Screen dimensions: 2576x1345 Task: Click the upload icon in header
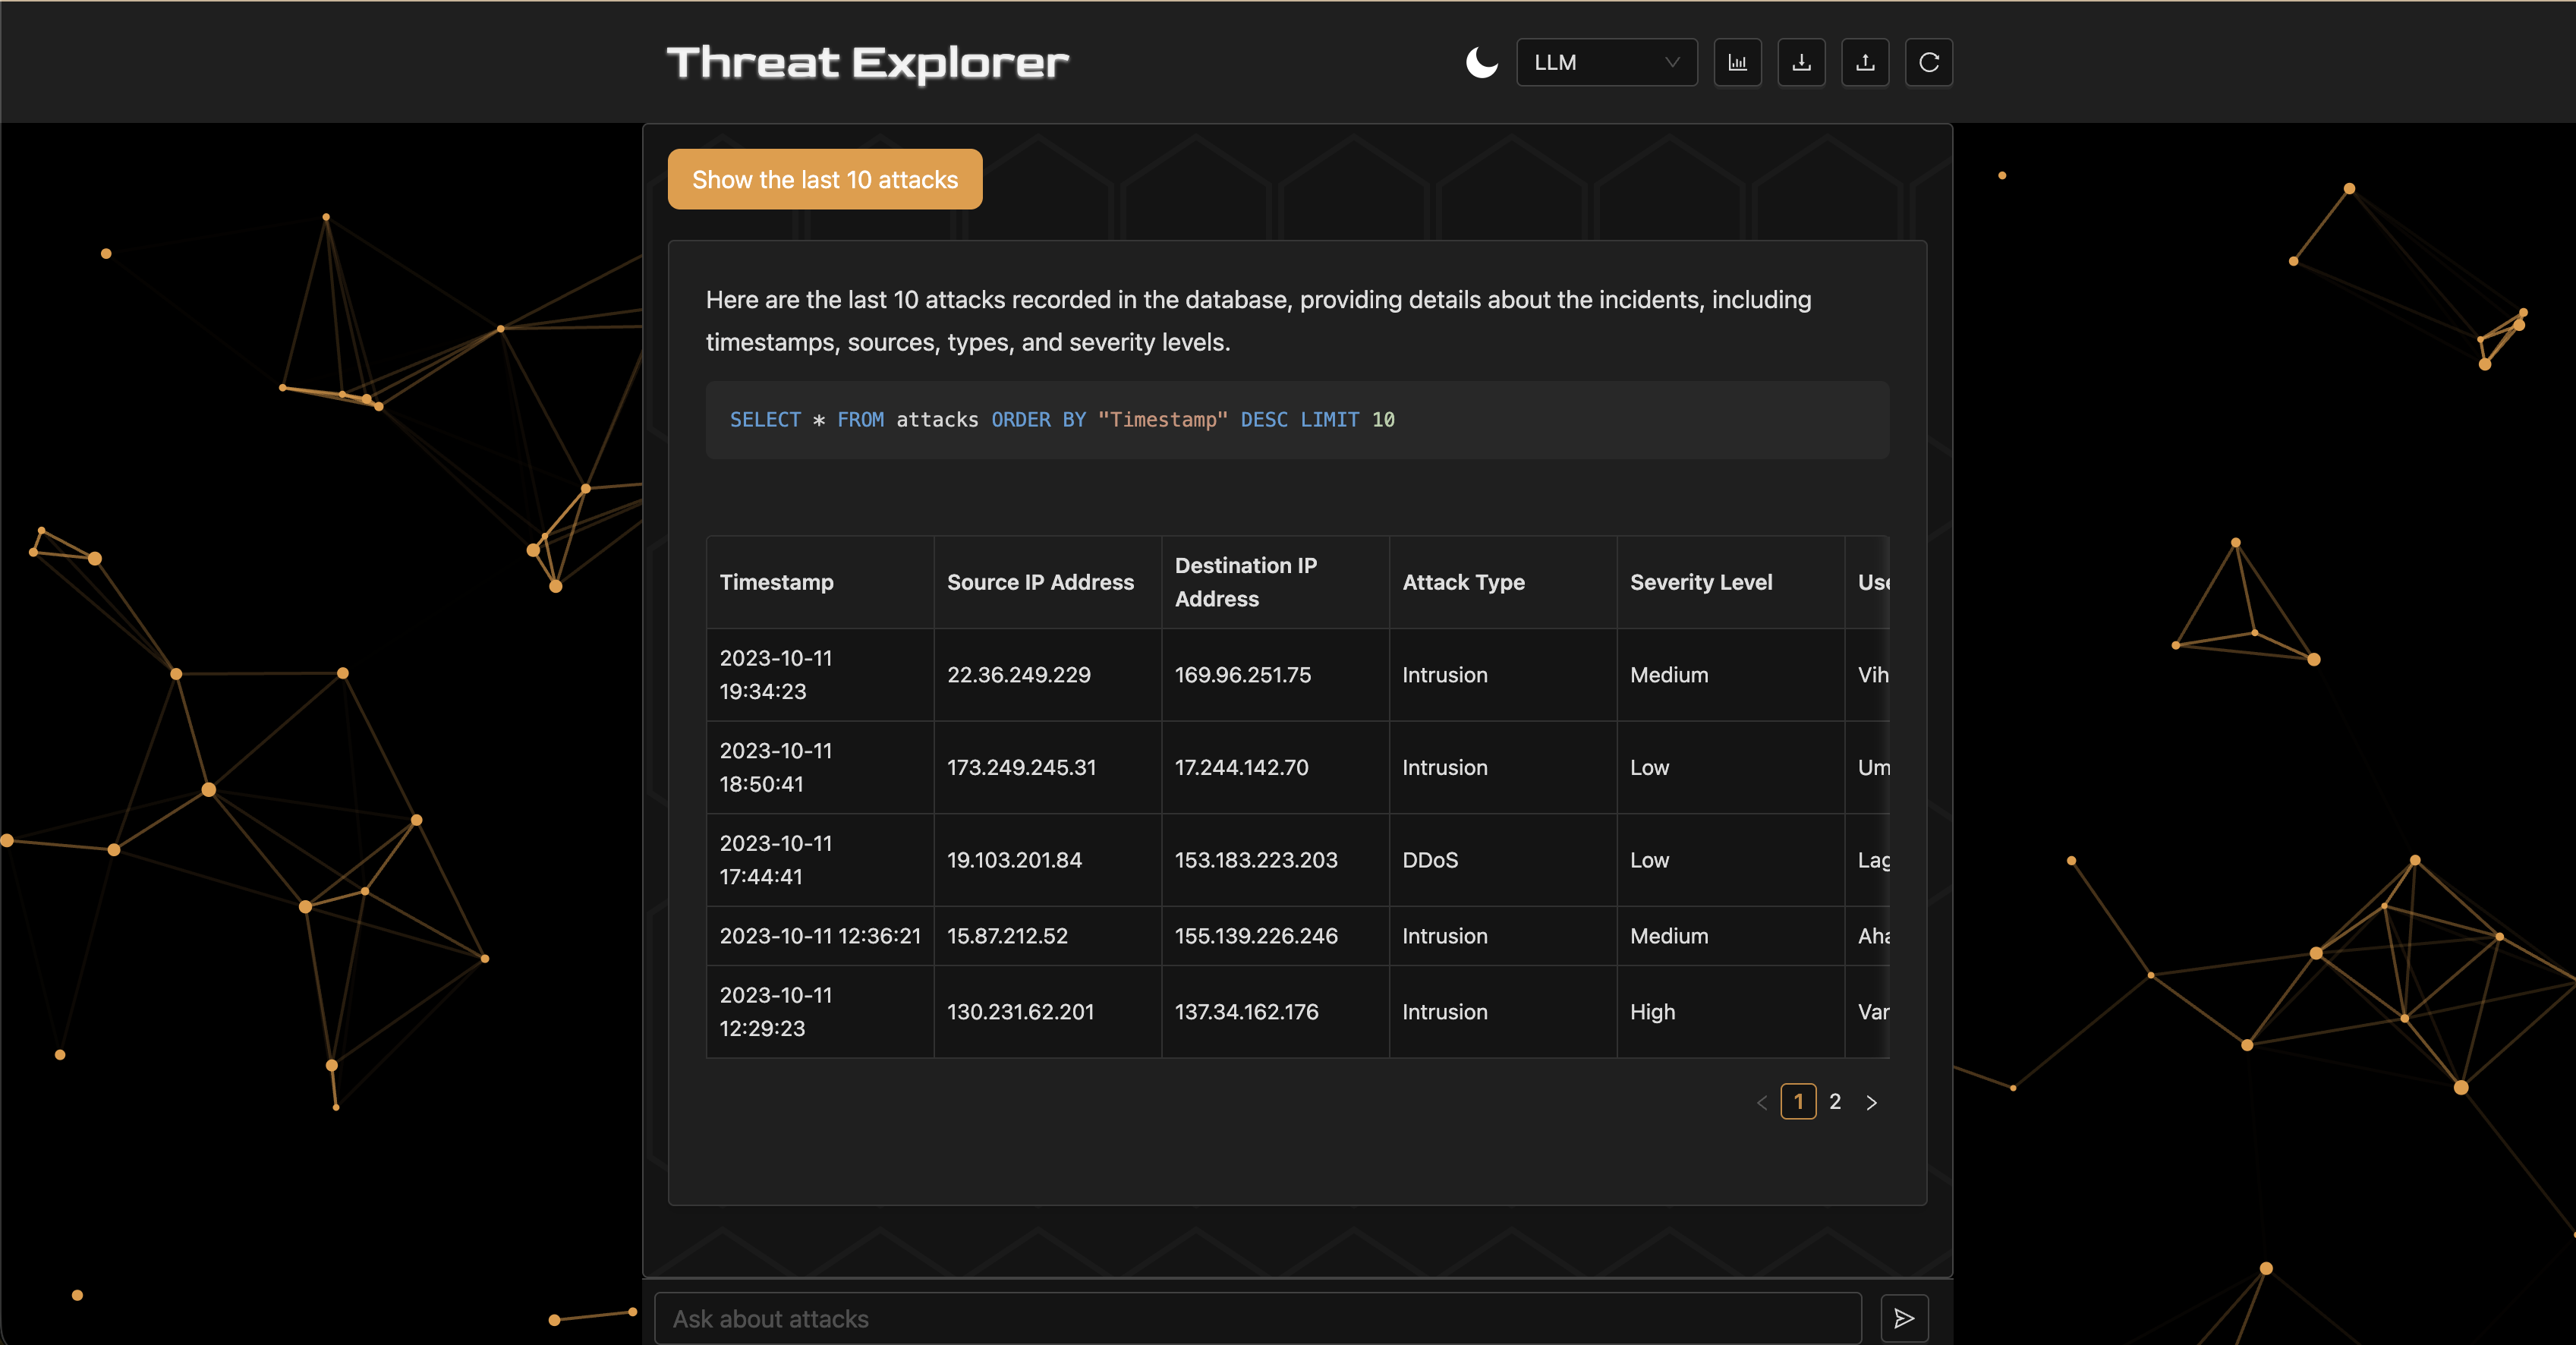tap(1865, 62)
